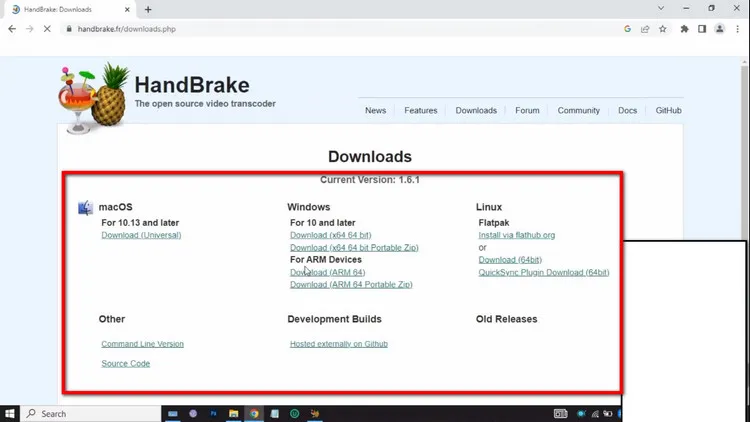Screen dimensions: 750x422
Task: Close the HandBrake Downloads tab
Action: [127, 10]
